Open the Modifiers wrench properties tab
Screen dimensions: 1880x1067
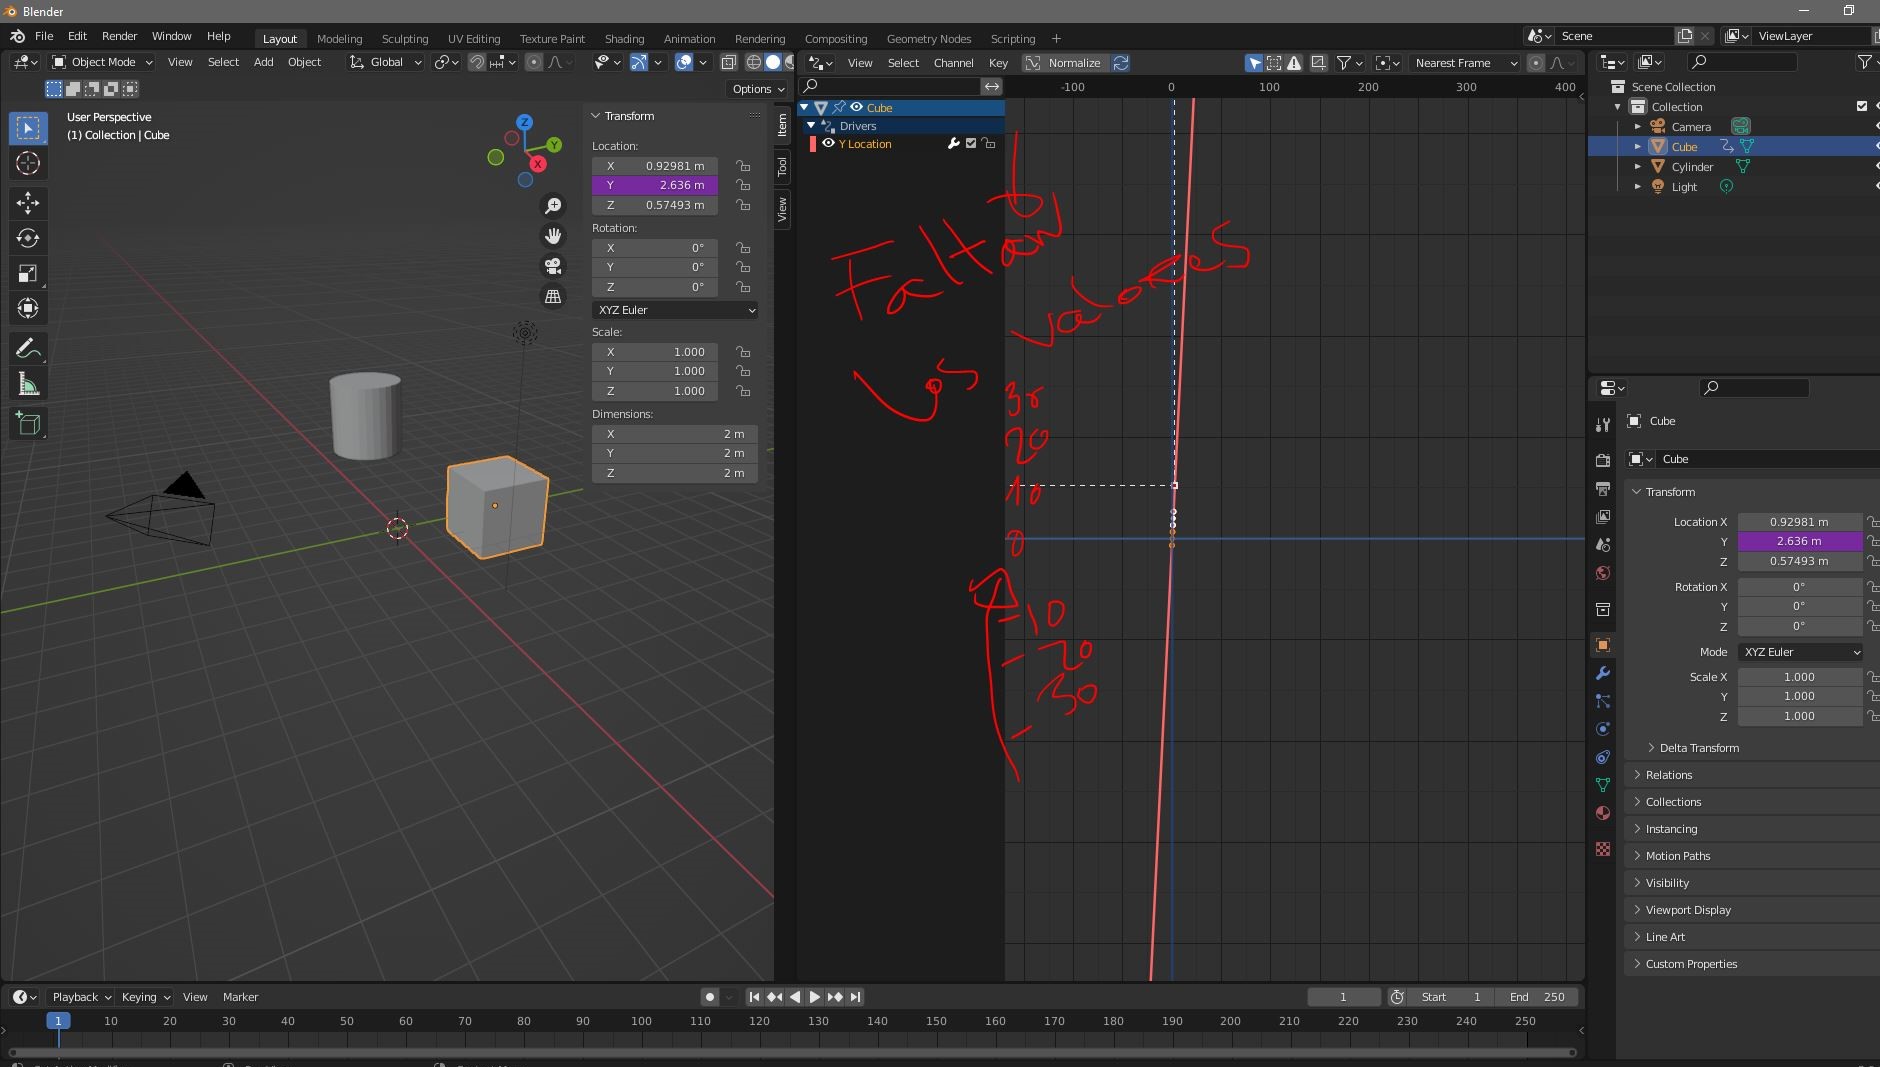[x=1603, y=673]
